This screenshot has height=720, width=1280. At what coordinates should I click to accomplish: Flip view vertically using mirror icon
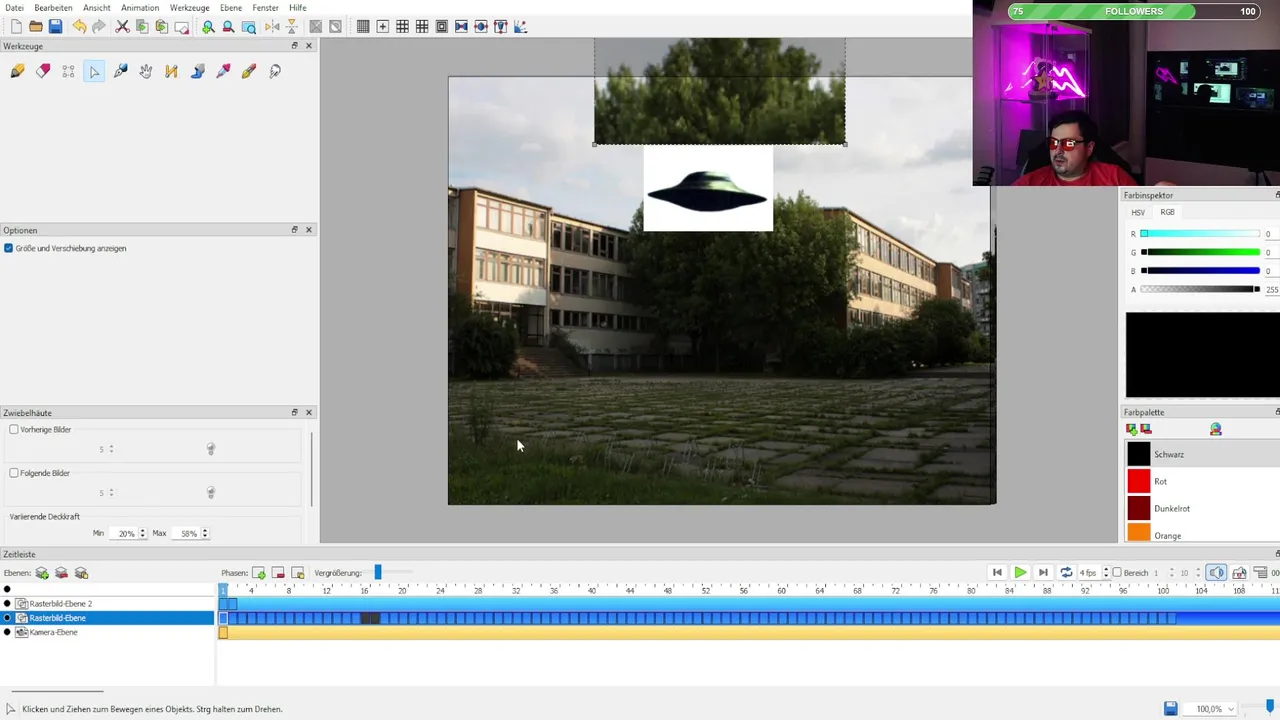(x=292, y=27)
